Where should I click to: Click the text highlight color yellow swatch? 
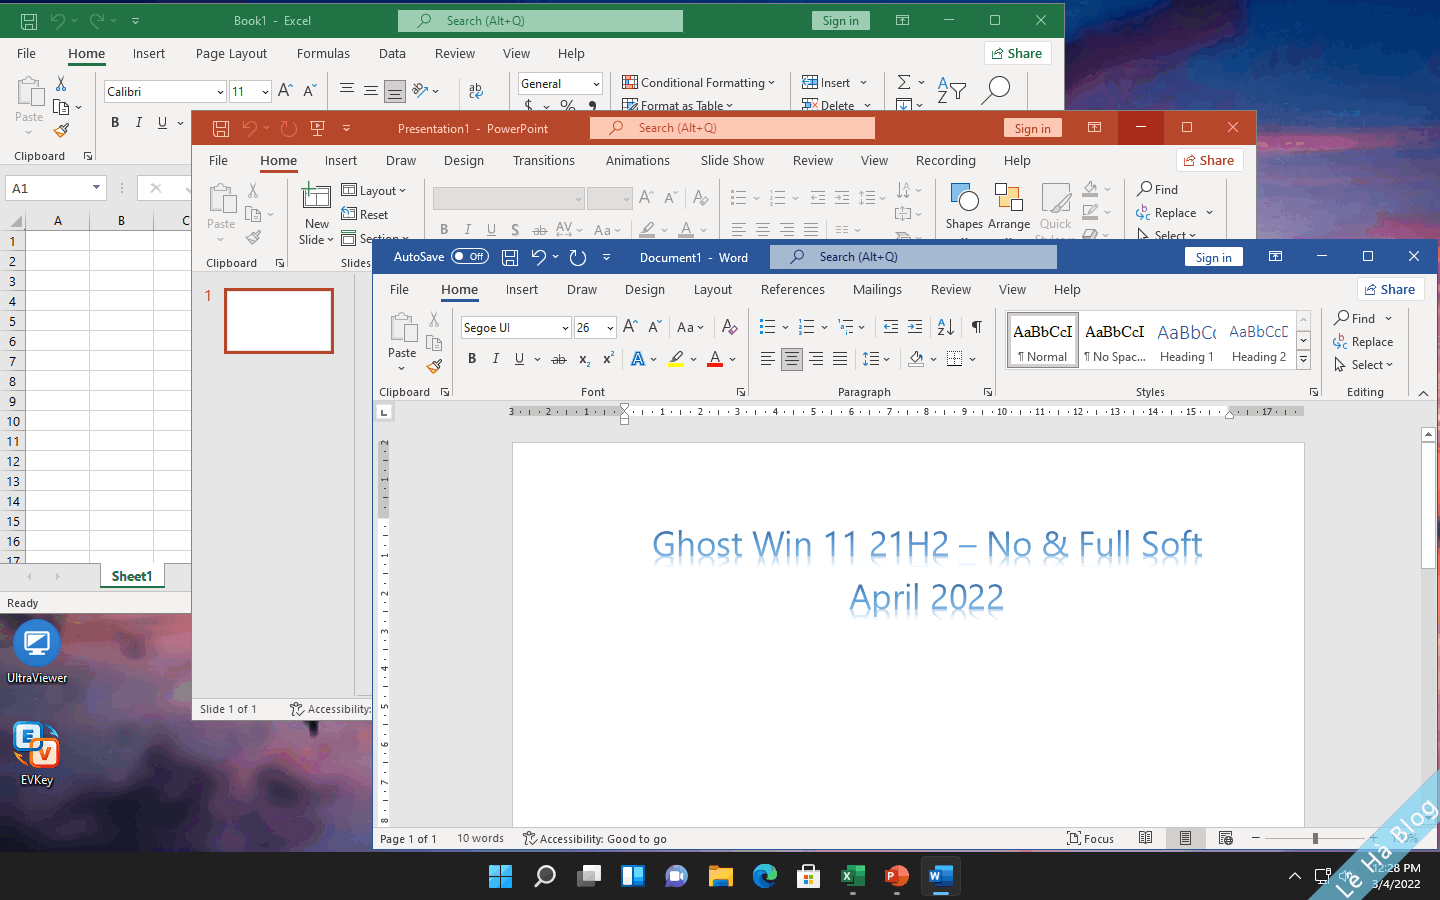coord(677,366)
